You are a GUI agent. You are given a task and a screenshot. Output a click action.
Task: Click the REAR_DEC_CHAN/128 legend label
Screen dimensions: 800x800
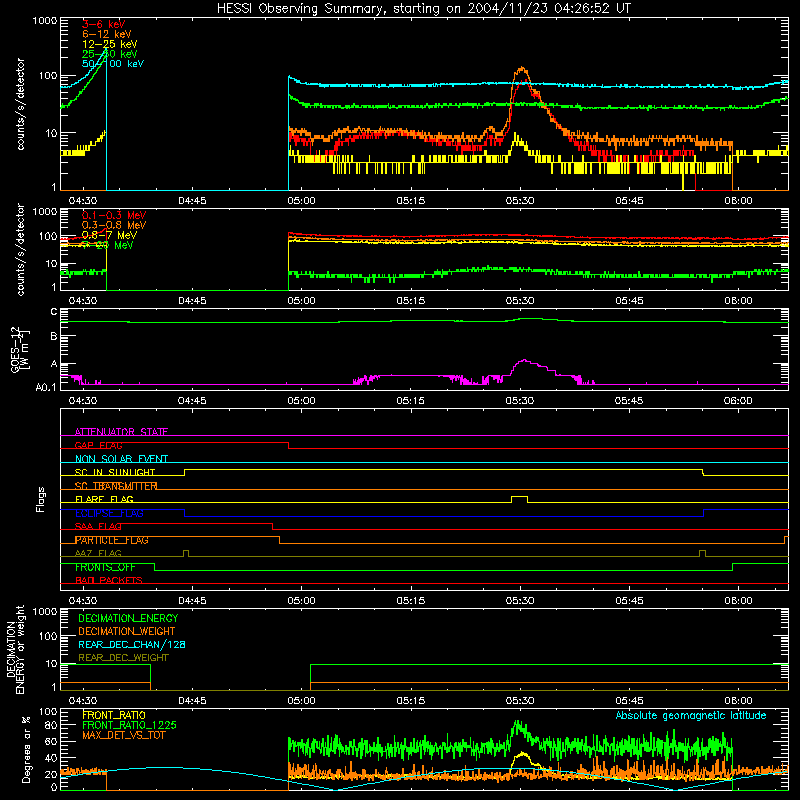(x=132, y=644)
